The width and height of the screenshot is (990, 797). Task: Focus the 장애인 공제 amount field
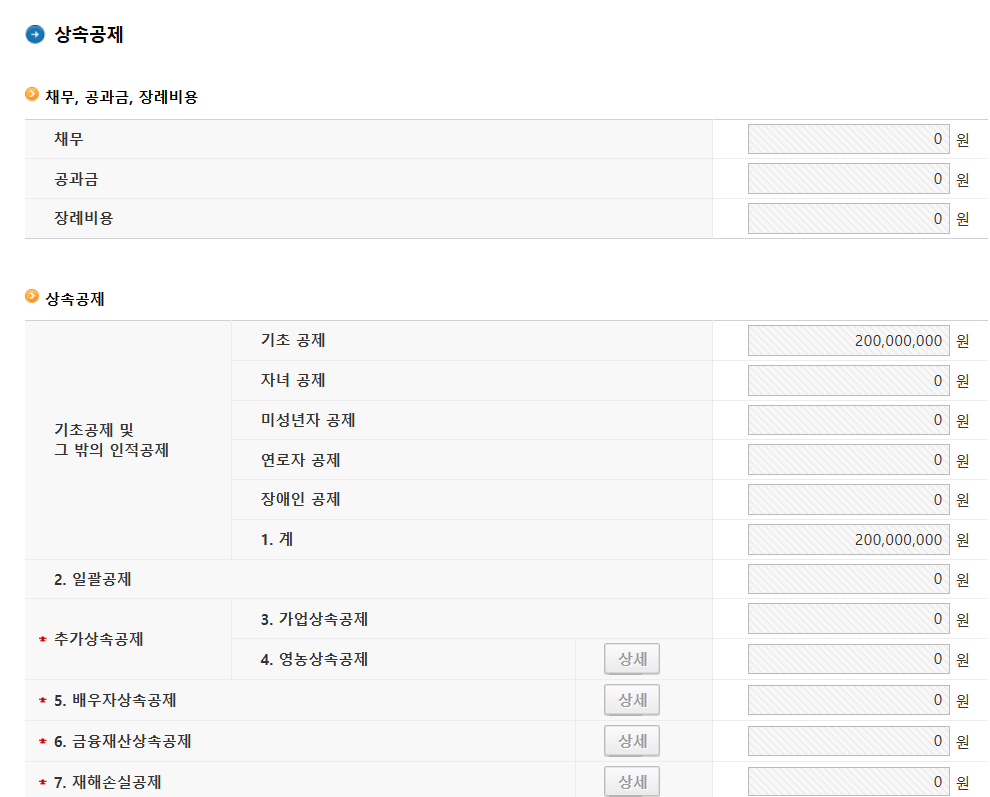point(848,499)
